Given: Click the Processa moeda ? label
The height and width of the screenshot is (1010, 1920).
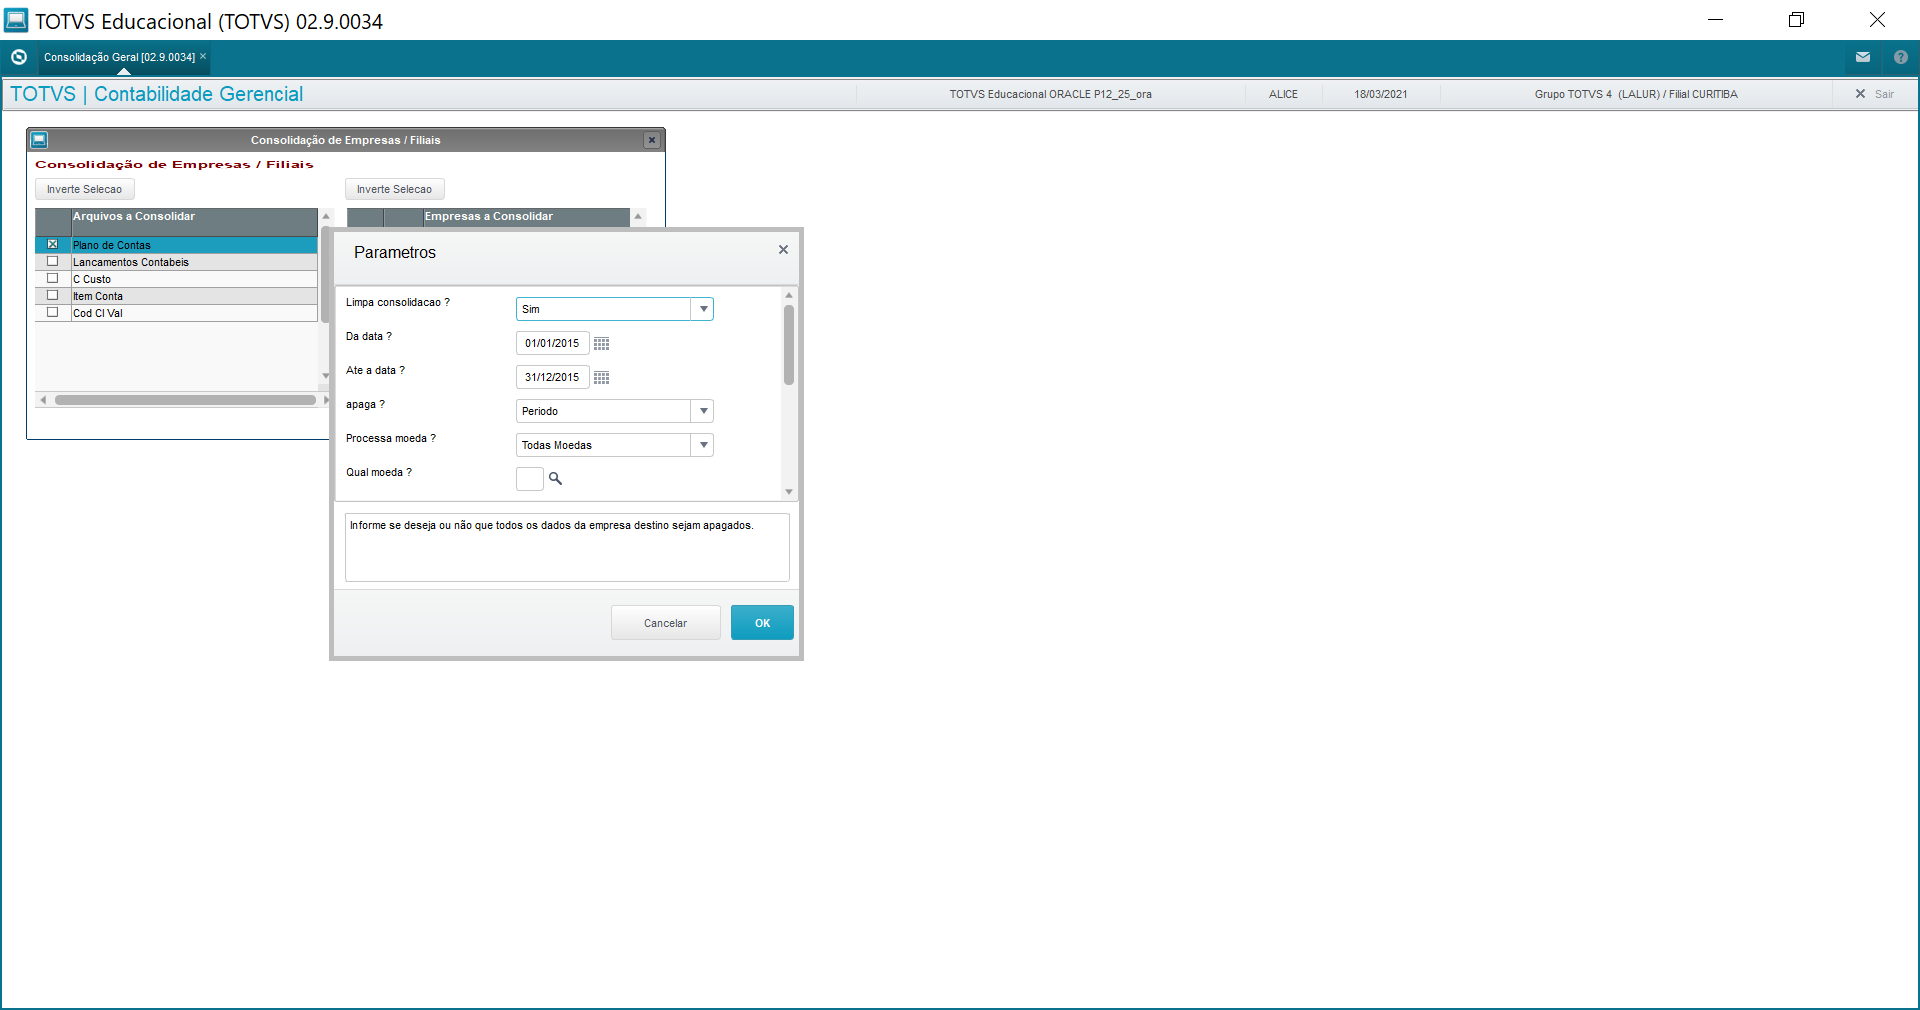Looking at the screenshot, I should click(x=390, y=438).
